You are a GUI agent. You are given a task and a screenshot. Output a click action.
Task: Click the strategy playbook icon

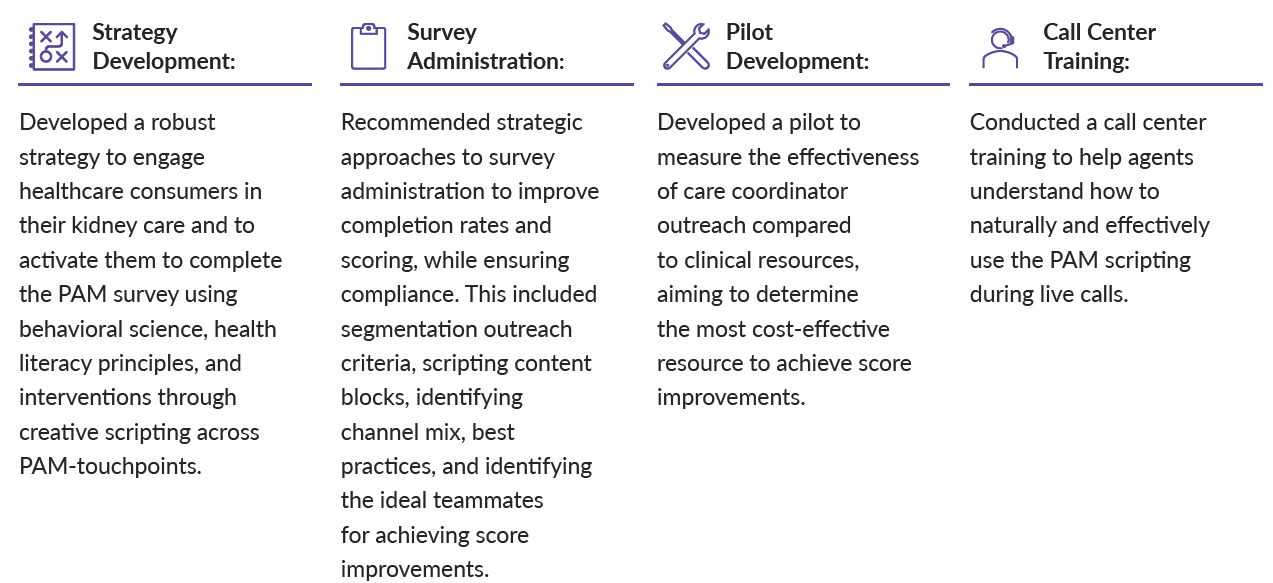pos(49,47)
